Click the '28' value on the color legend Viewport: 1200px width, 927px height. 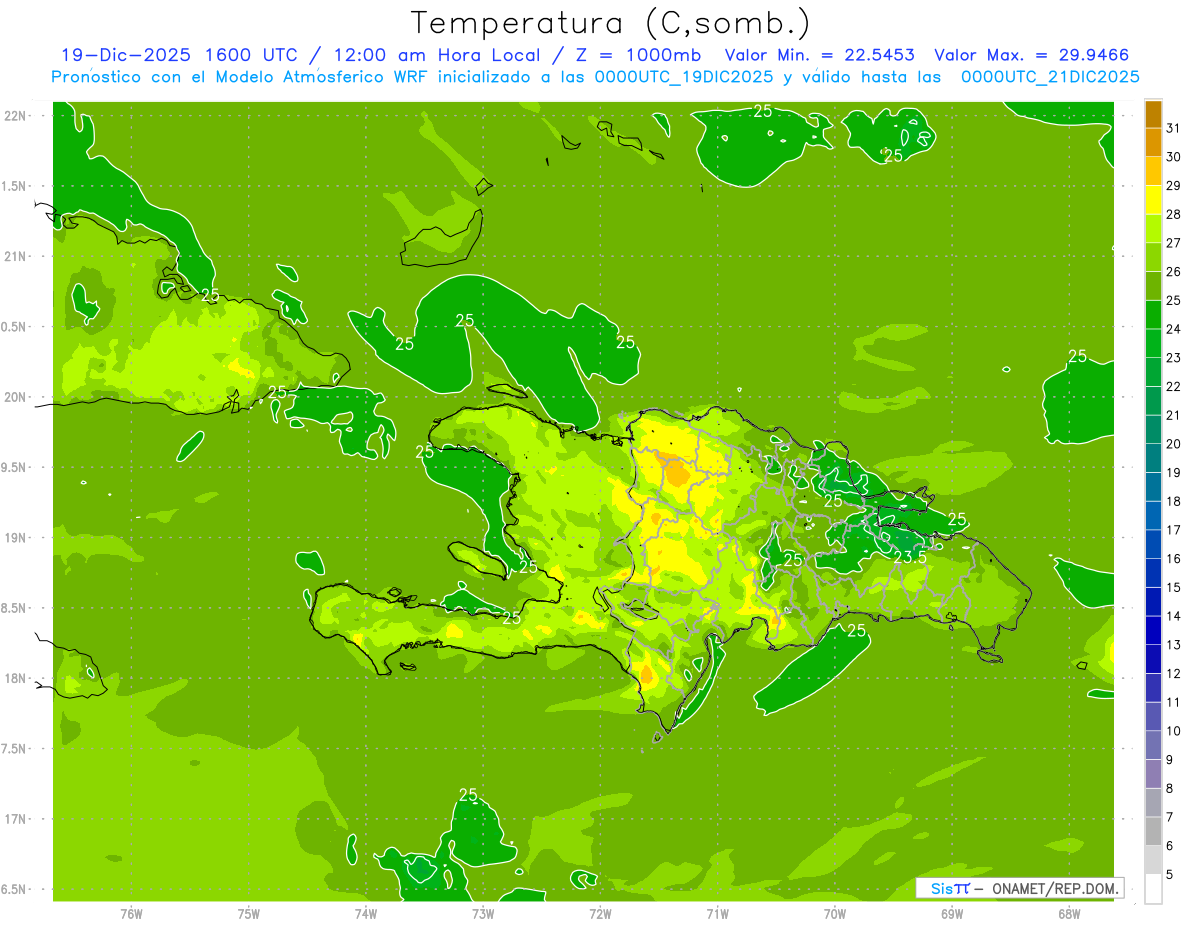(1173, 214)
